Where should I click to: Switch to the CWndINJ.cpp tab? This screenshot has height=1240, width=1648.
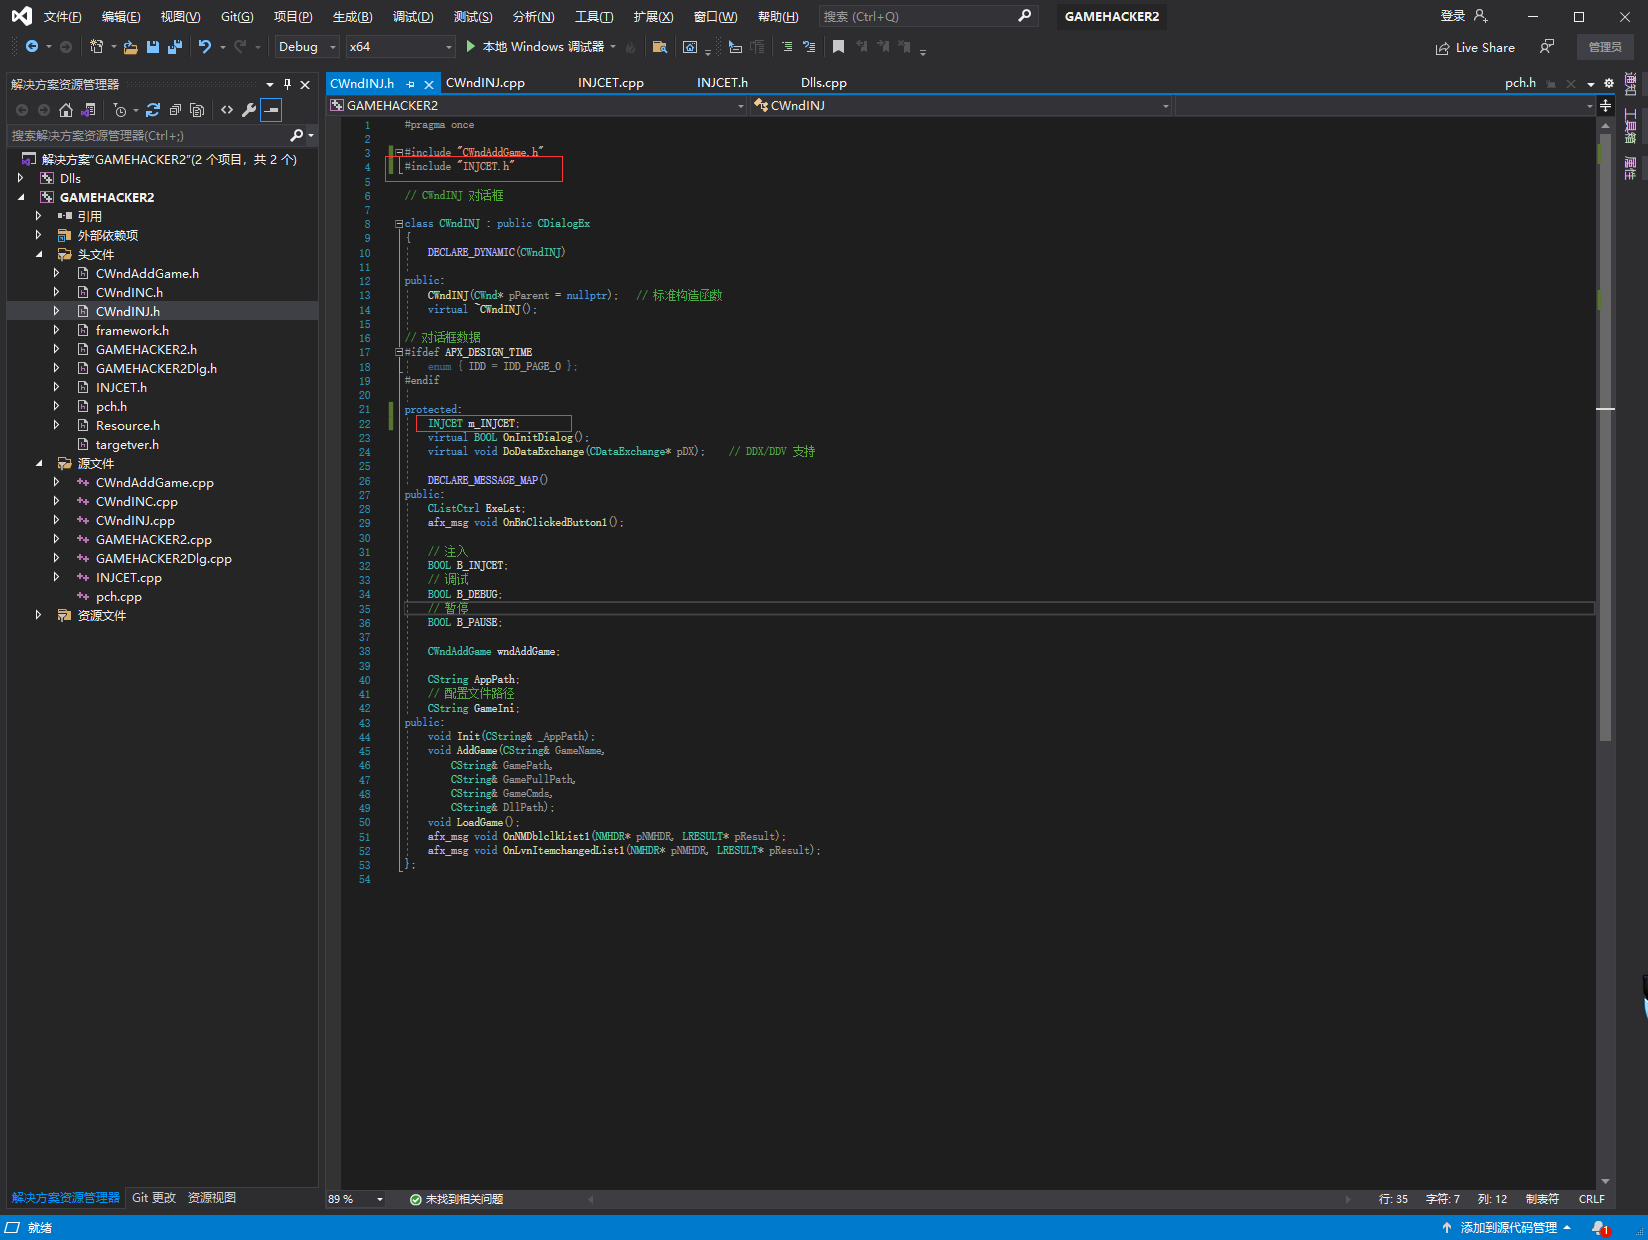tap(485, 83)
